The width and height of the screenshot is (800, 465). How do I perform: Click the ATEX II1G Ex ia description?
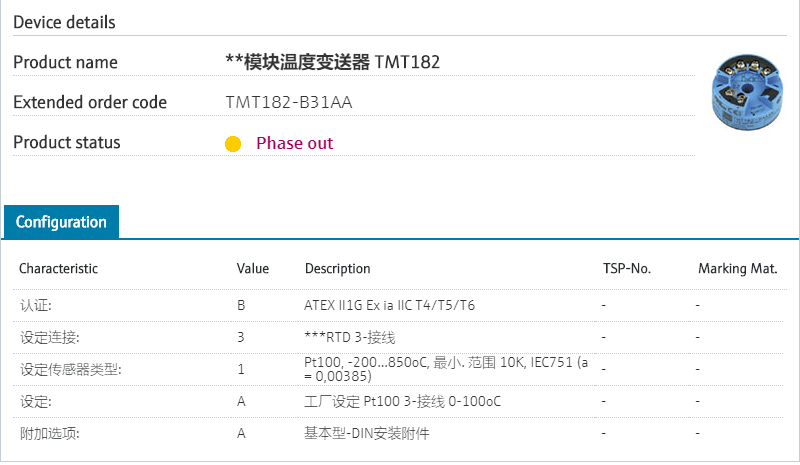point(389,305)
